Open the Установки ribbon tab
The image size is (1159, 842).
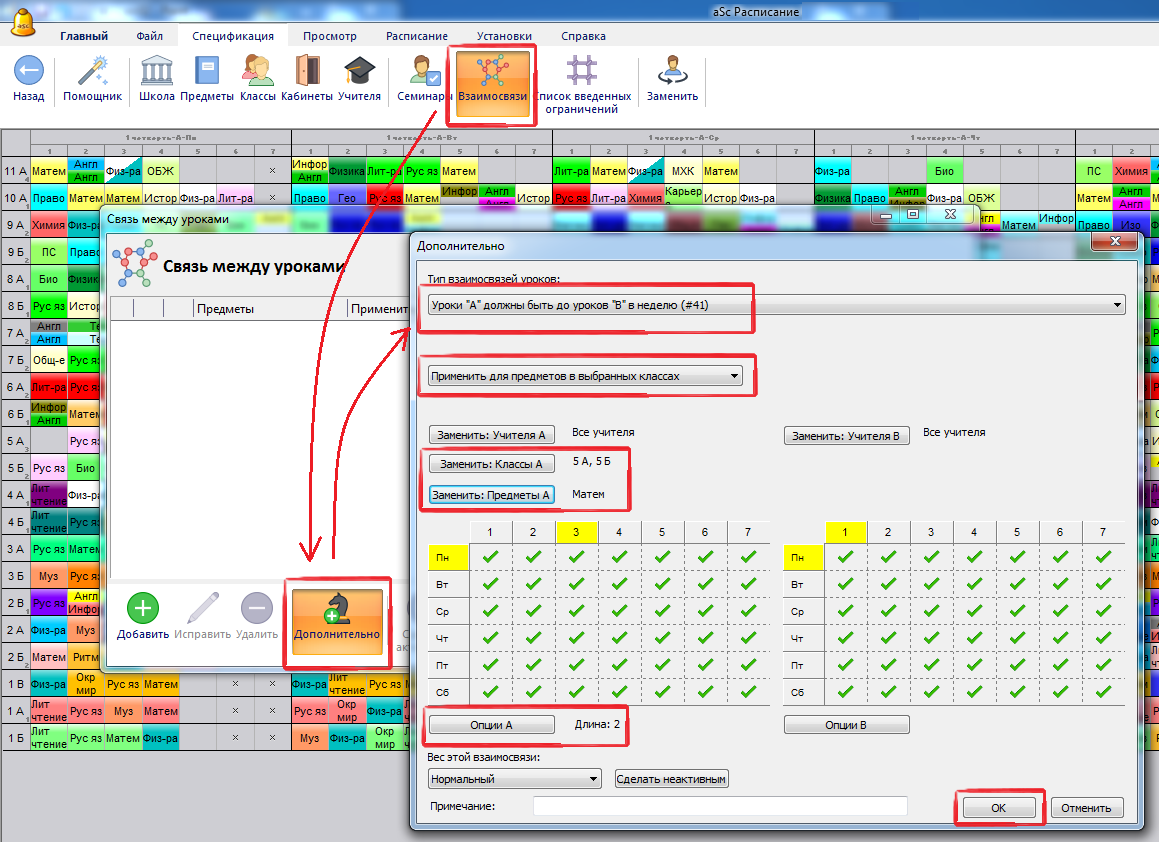tap(504, 36)
